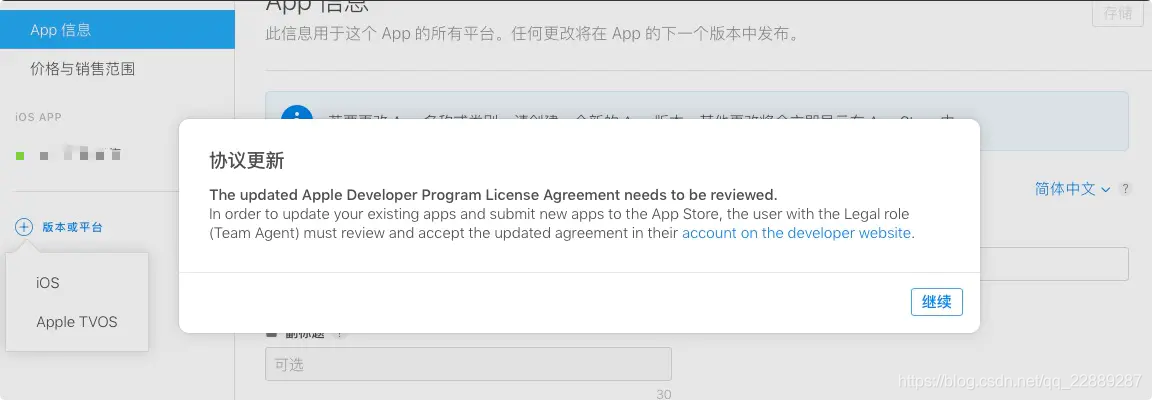Click the plus icon next to 版本或平台

tap(24, 227)
